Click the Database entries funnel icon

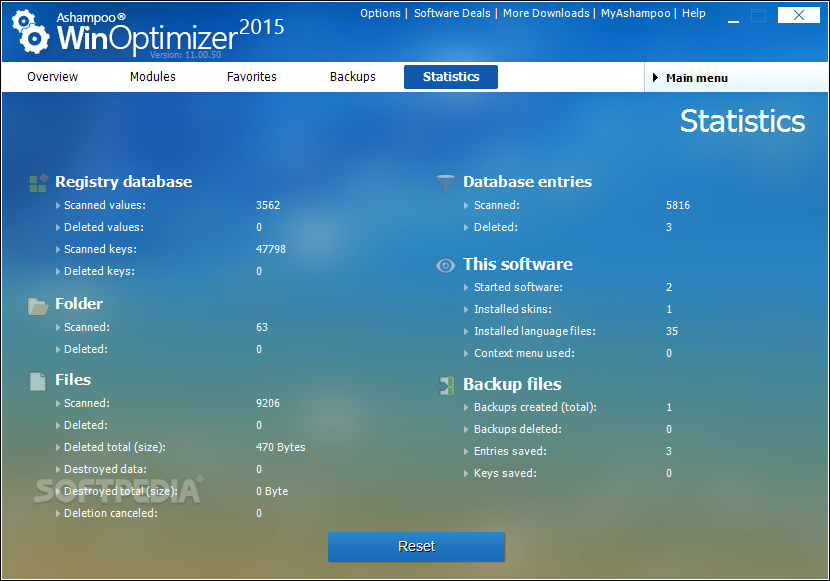445,183
